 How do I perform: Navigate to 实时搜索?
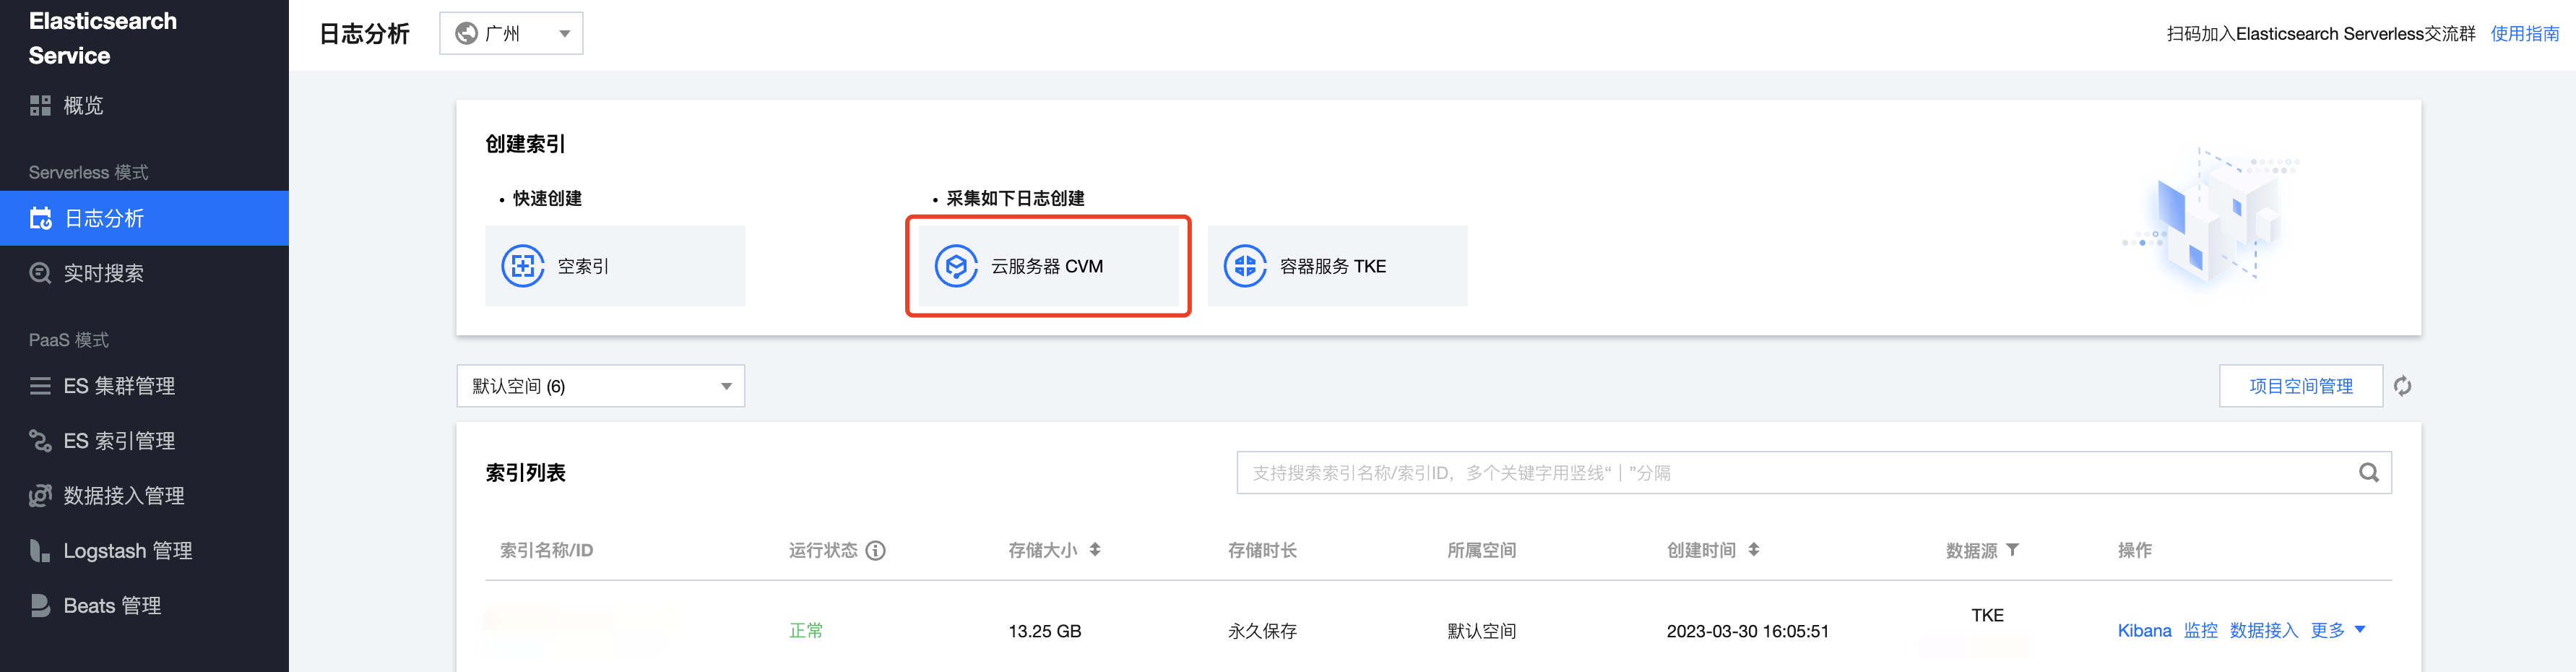tap(103, 273)
